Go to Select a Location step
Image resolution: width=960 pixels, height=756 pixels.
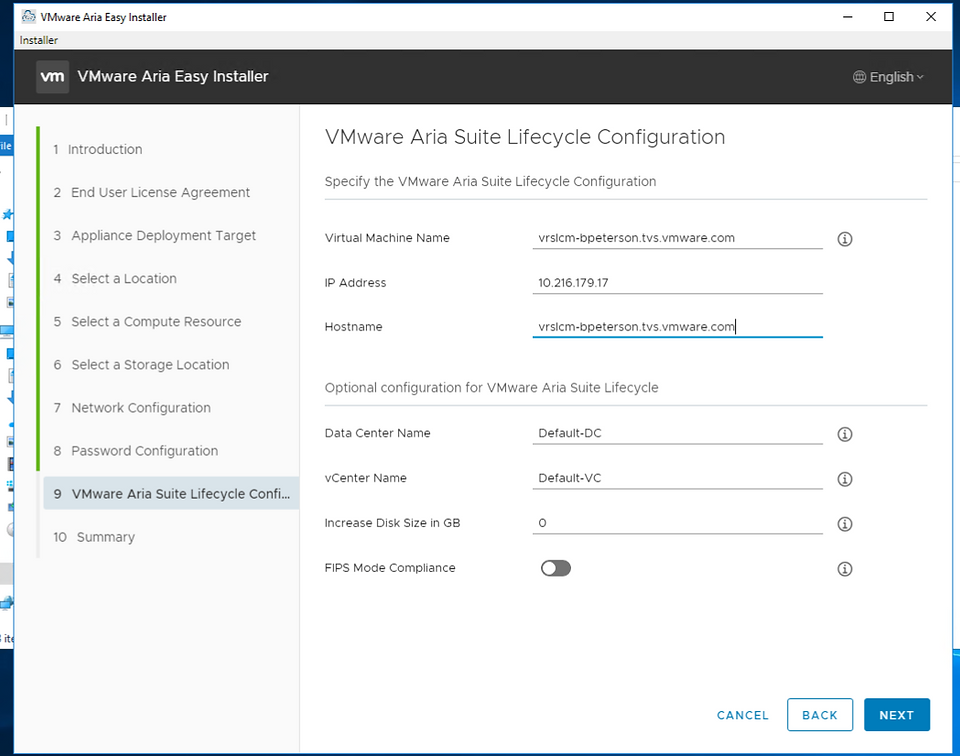coord(115,279)
